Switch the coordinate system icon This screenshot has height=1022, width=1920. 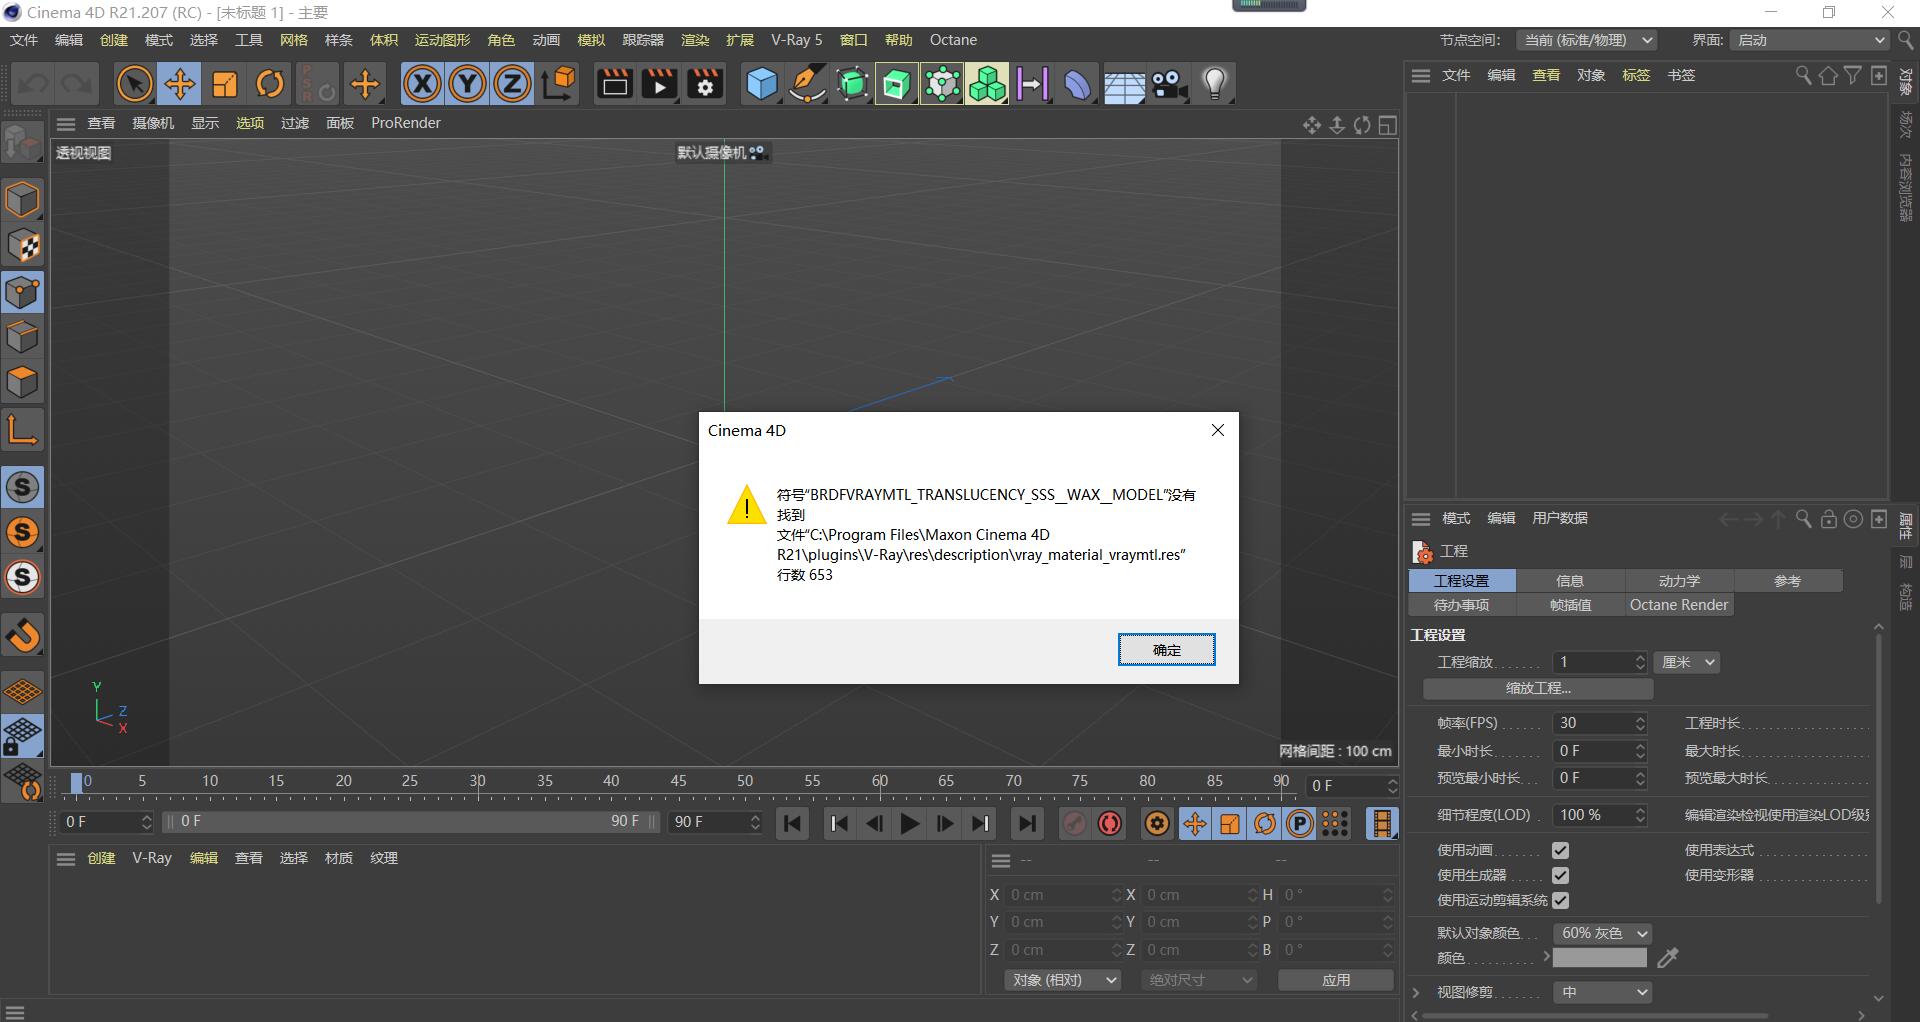[x=559, y=84]
